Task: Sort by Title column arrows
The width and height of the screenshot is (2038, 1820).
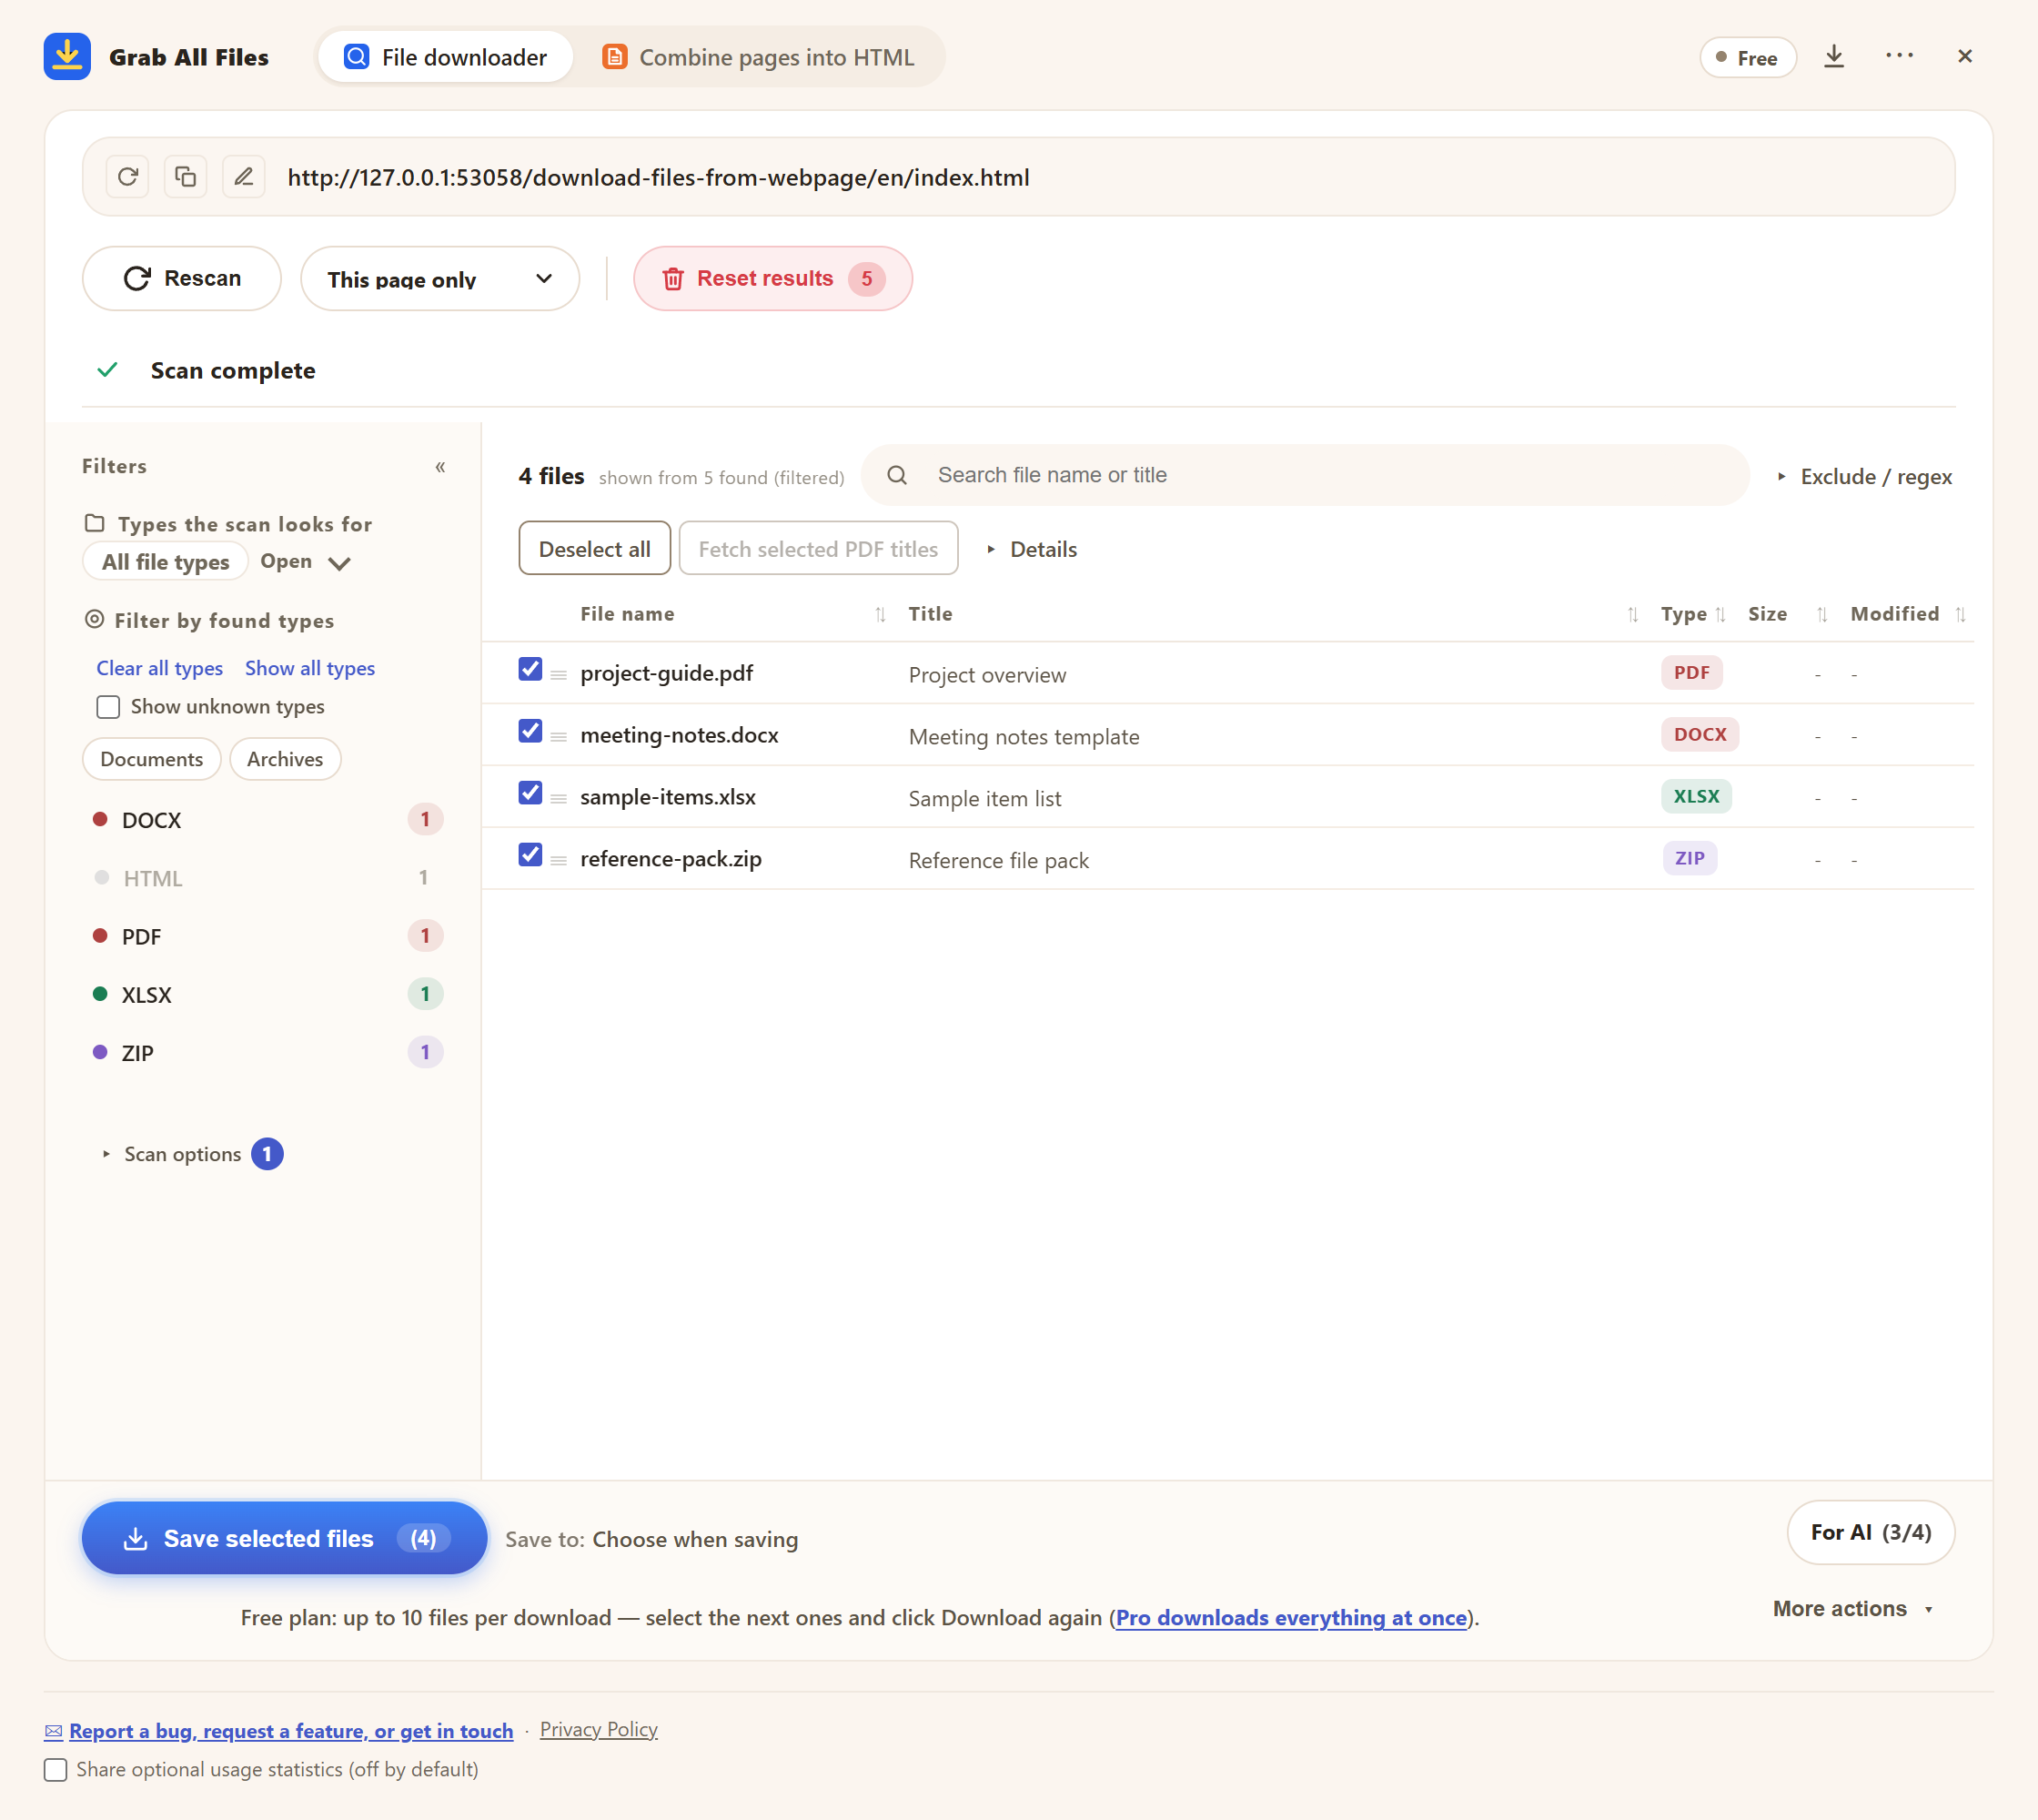Action: click(x=1632, y=614)
